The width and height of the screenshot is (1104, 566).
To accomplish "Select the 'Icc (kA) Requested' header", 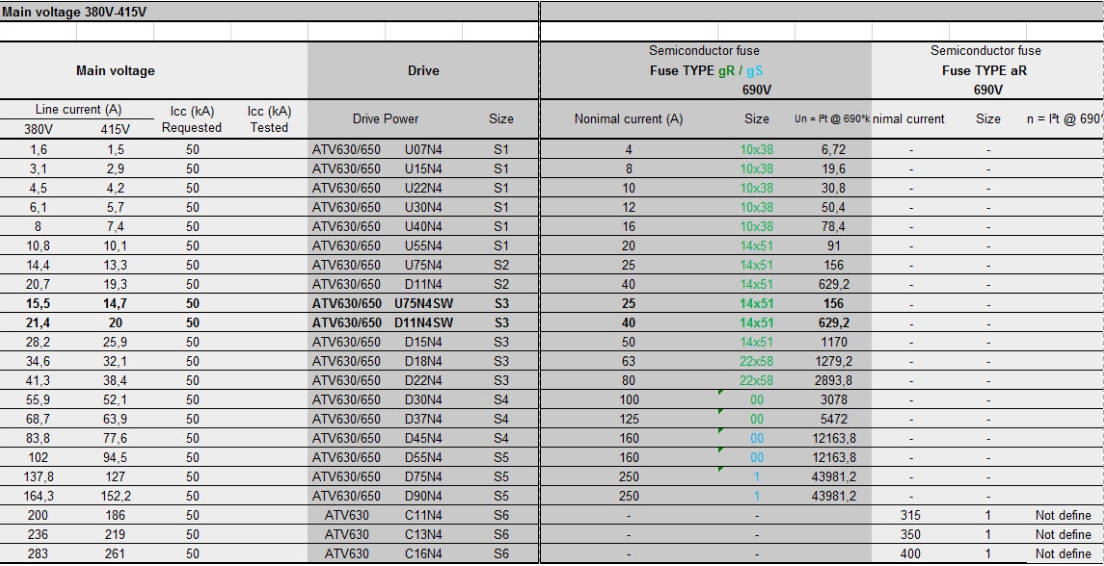I will tap(192, 119).
